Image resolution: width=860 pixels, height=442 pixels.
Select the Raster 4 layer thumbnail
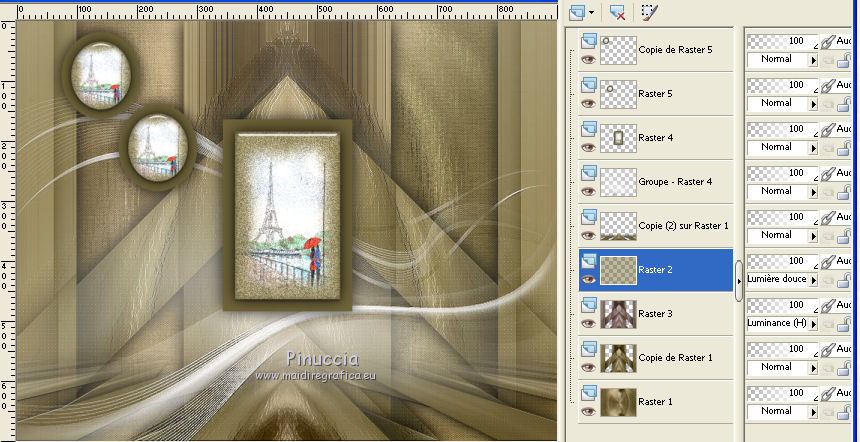pos(618,138)
